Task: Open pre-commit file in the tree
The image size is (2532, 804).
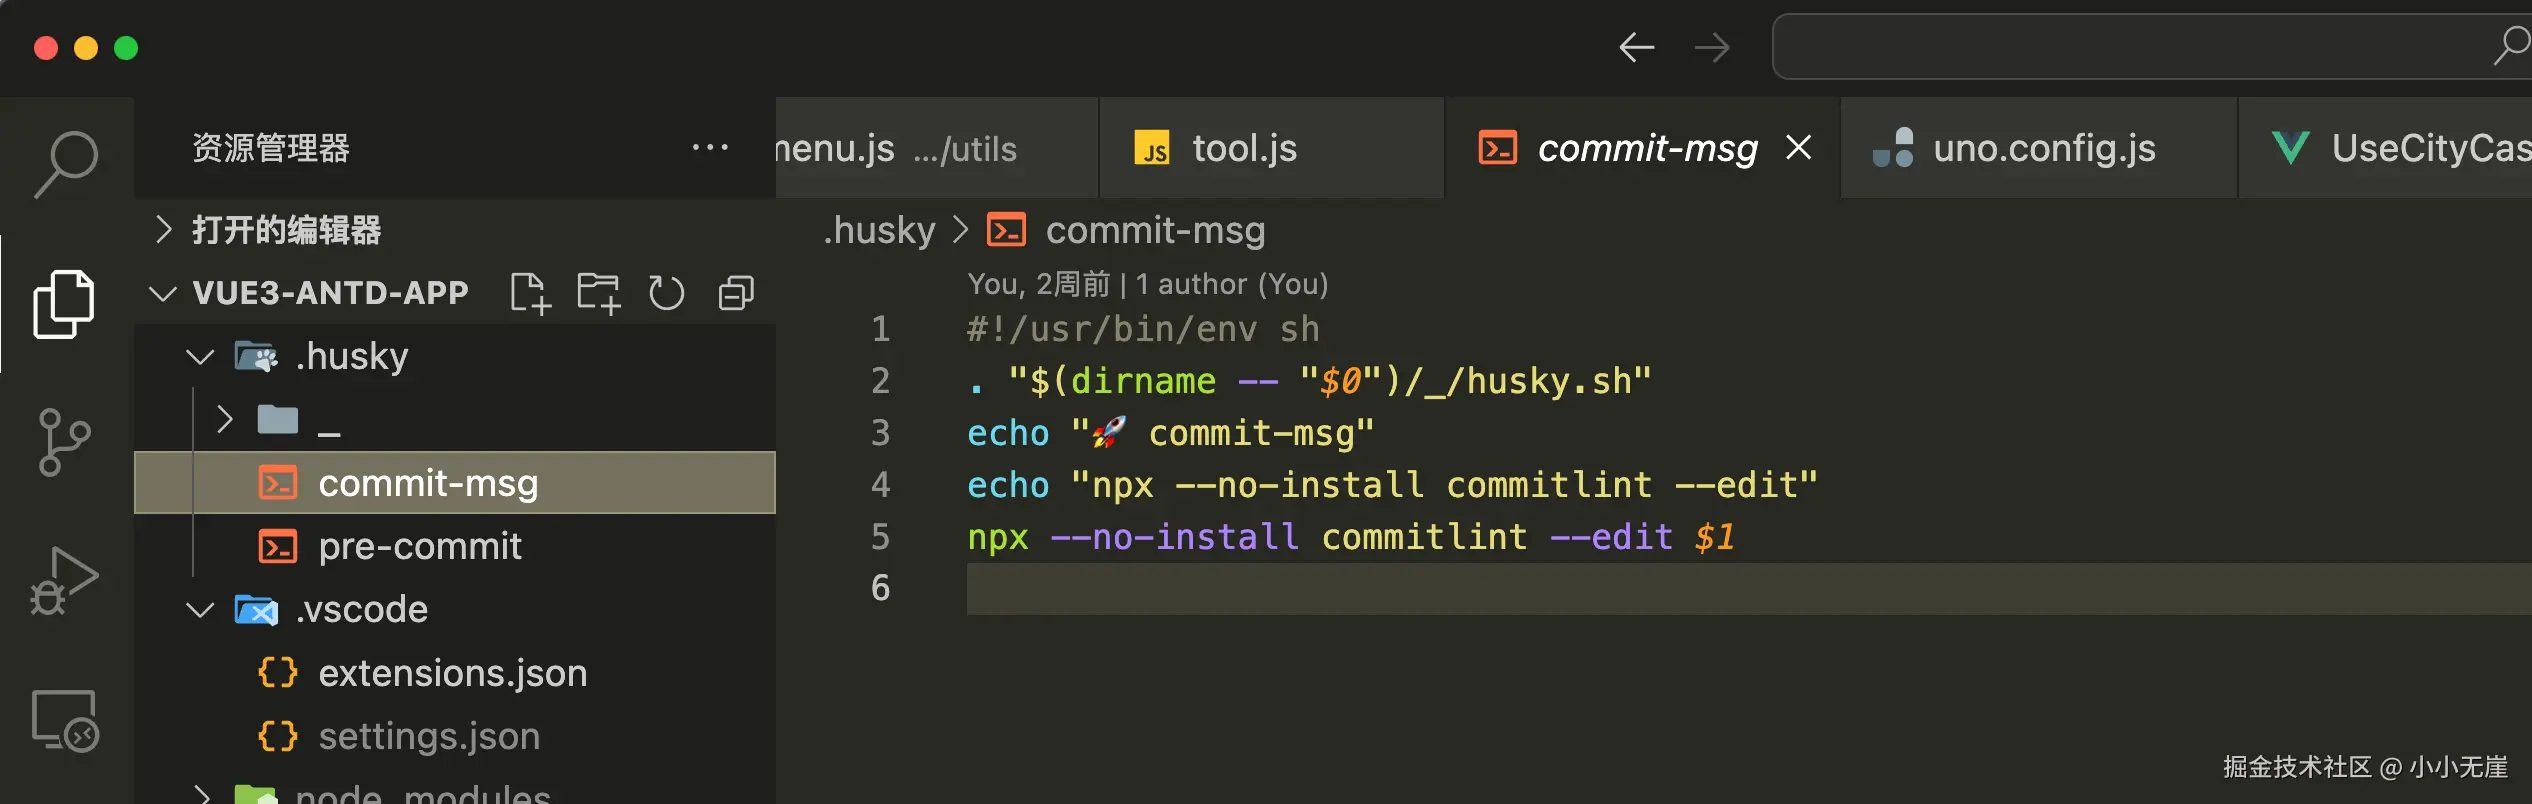Action: 420,547
